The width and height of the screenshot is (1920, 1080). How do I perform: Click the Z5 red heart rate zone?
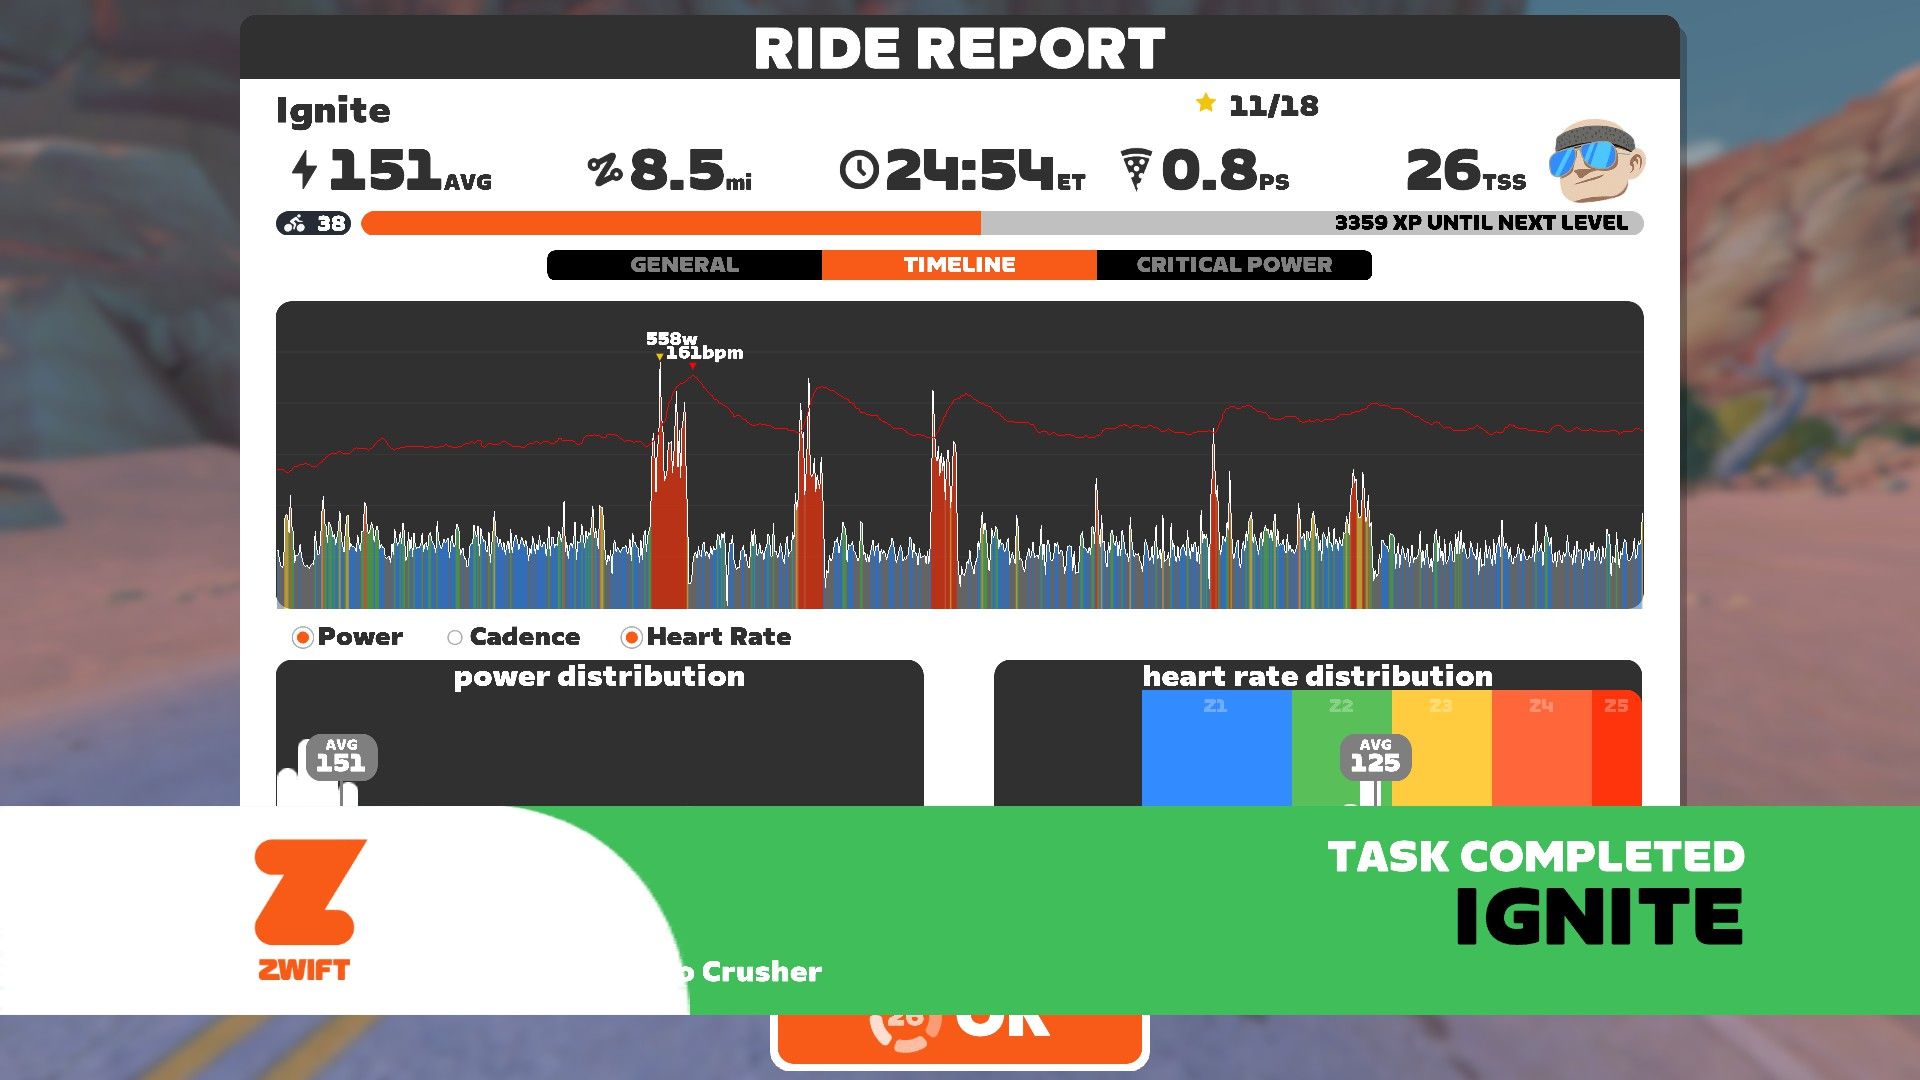1617,748
